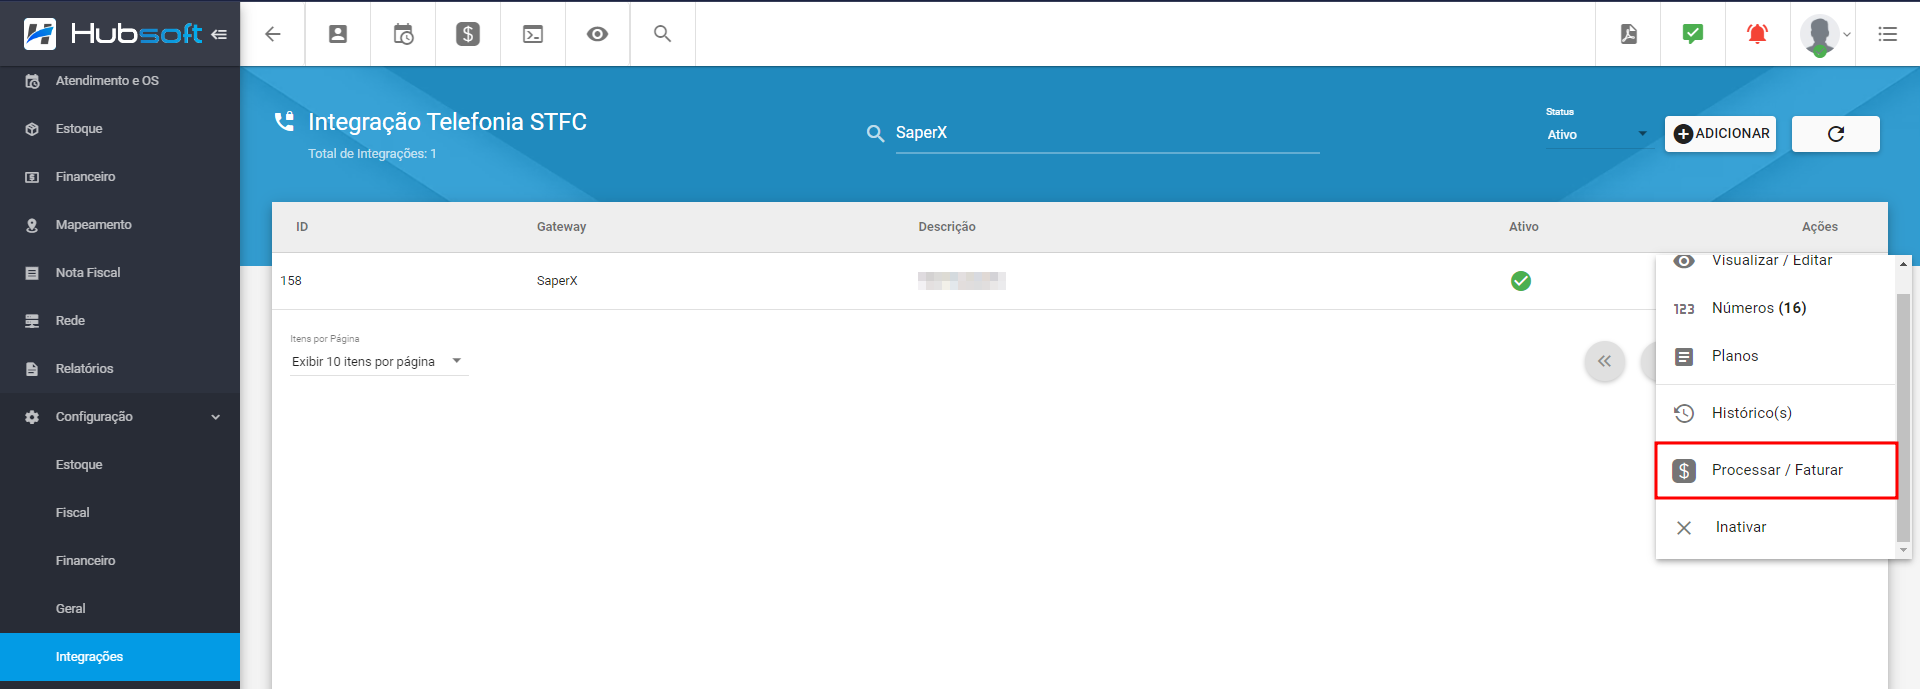This screenshot has width=1920, height=689.
Task: Click the ADICIONAR button
Action: pyautogui.click(x=1720, y=134)
